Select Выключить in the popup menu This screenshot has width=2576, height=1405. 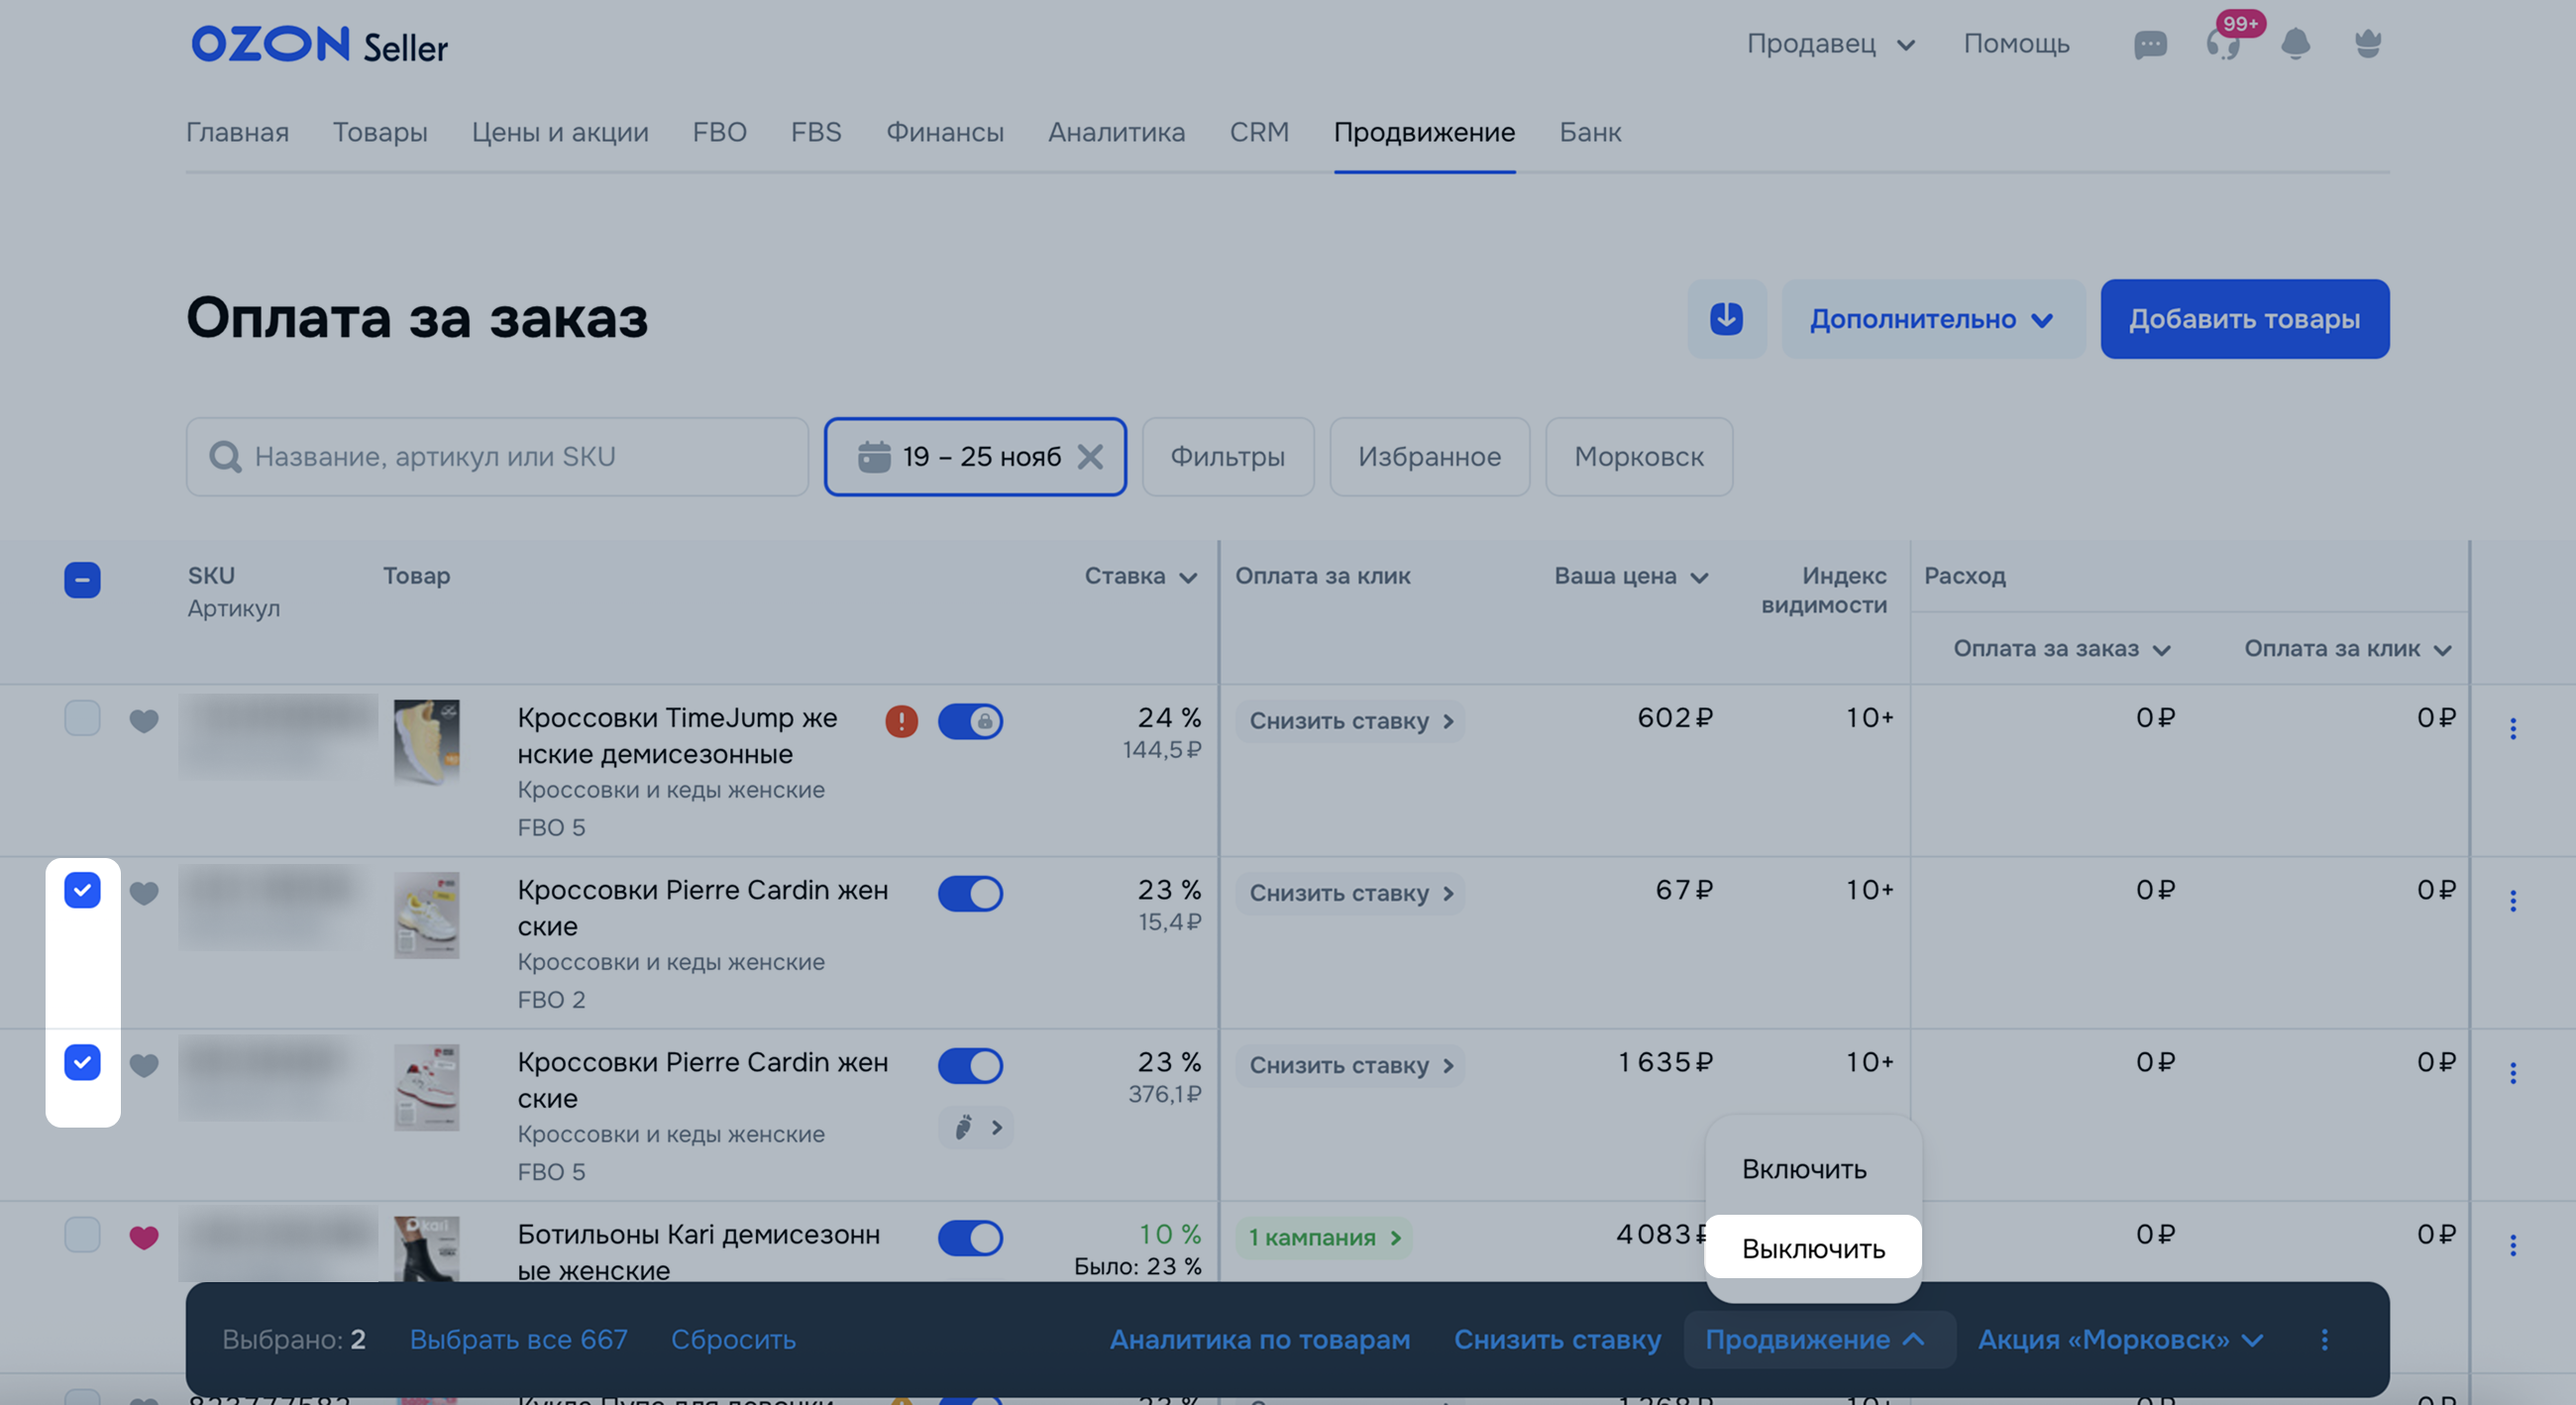1812,1248
